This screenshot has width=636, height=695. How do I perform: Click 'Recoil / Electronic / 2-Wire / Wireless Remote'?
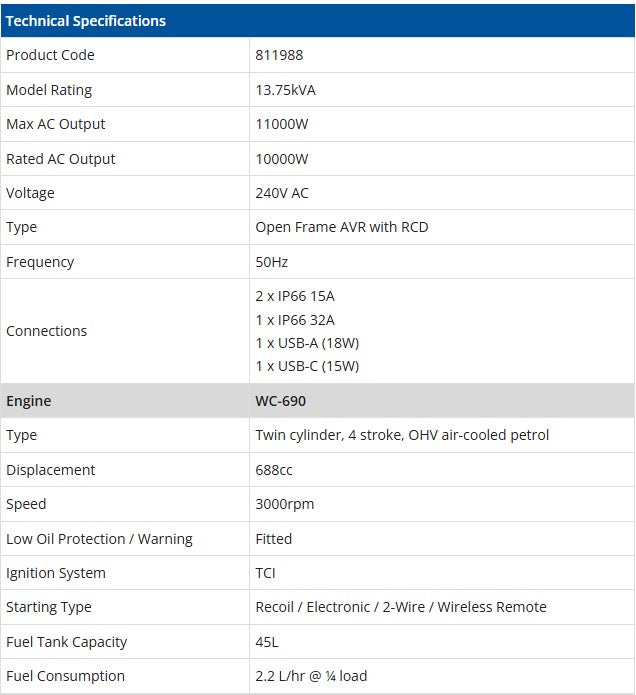pyautogui.click(x=401, y=607)
